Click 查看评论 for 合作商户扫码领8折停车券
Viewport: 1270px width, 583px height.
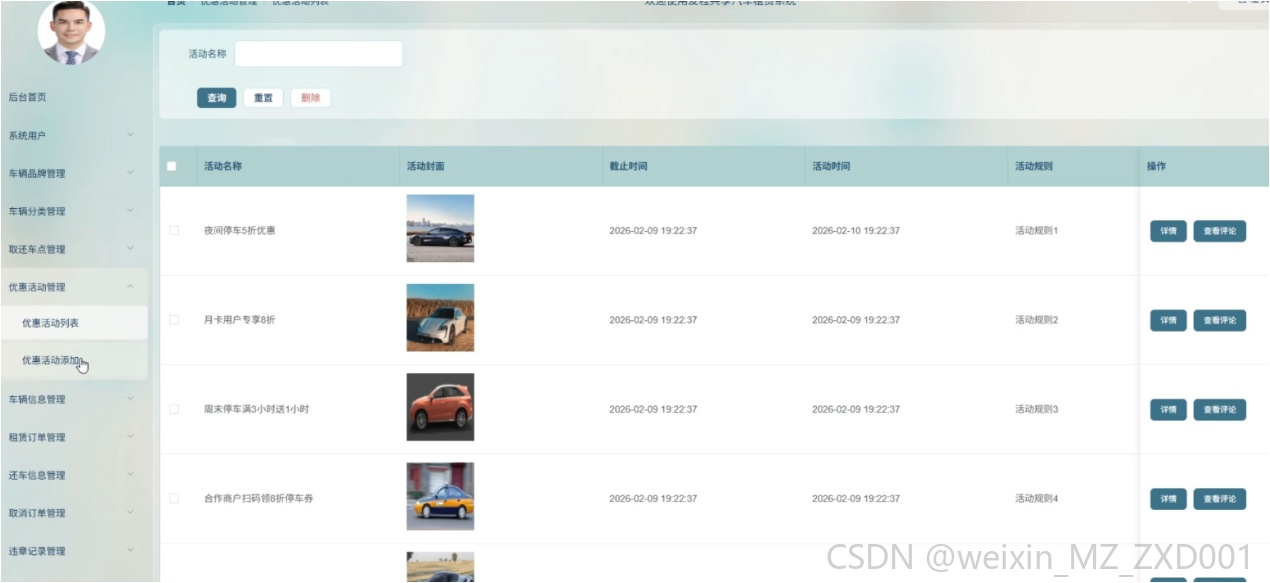click(1219, 498)
